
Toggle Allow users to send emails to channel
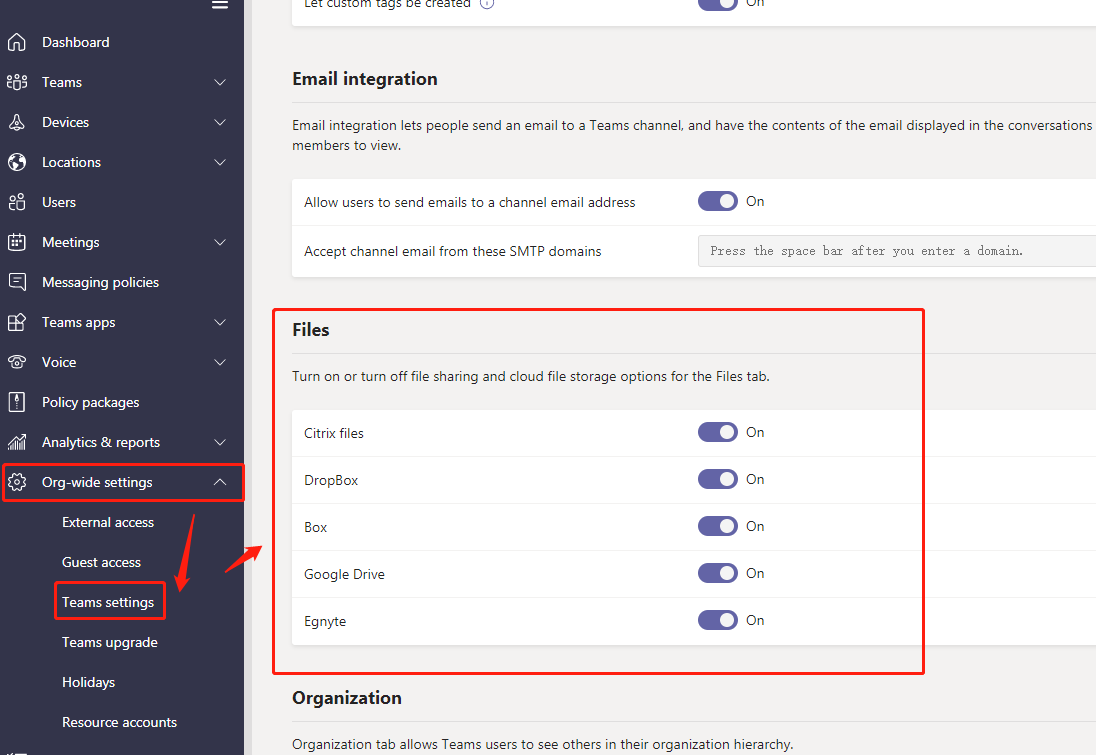[718, 201]
